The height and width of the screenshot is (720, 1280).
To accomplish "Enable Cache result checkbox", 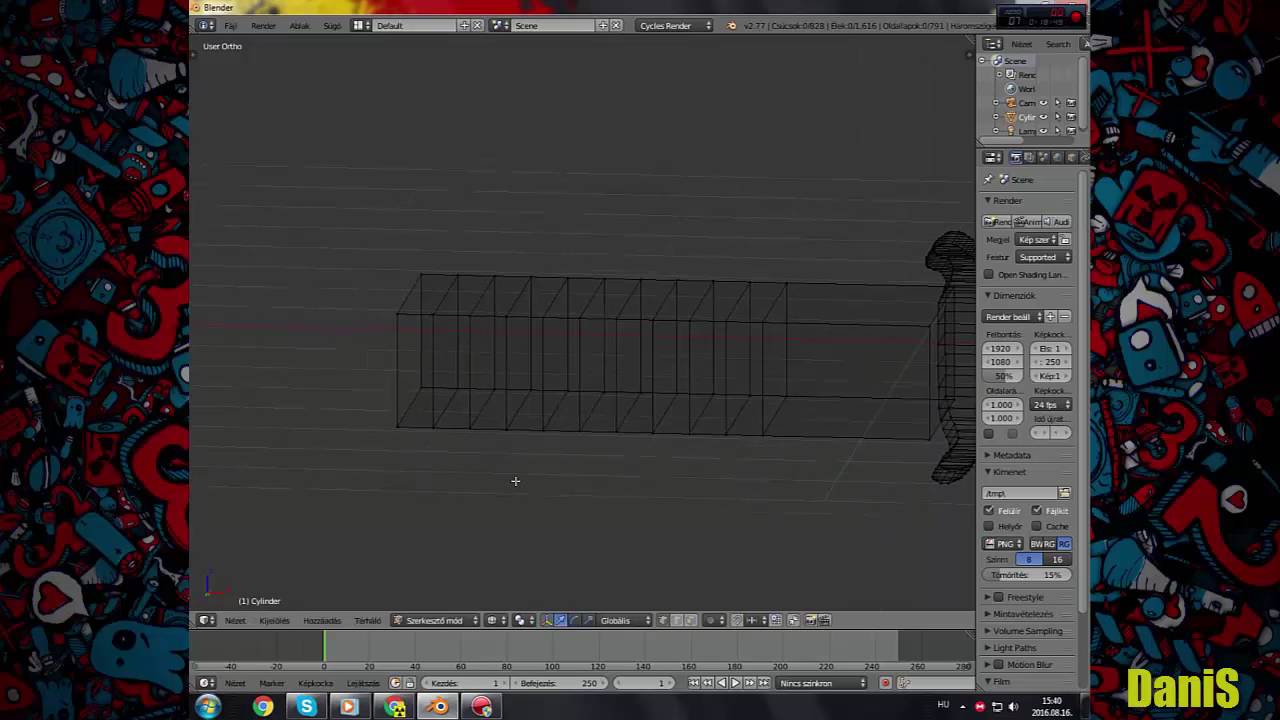I will pyautogui.click(x=1037, y=527).
